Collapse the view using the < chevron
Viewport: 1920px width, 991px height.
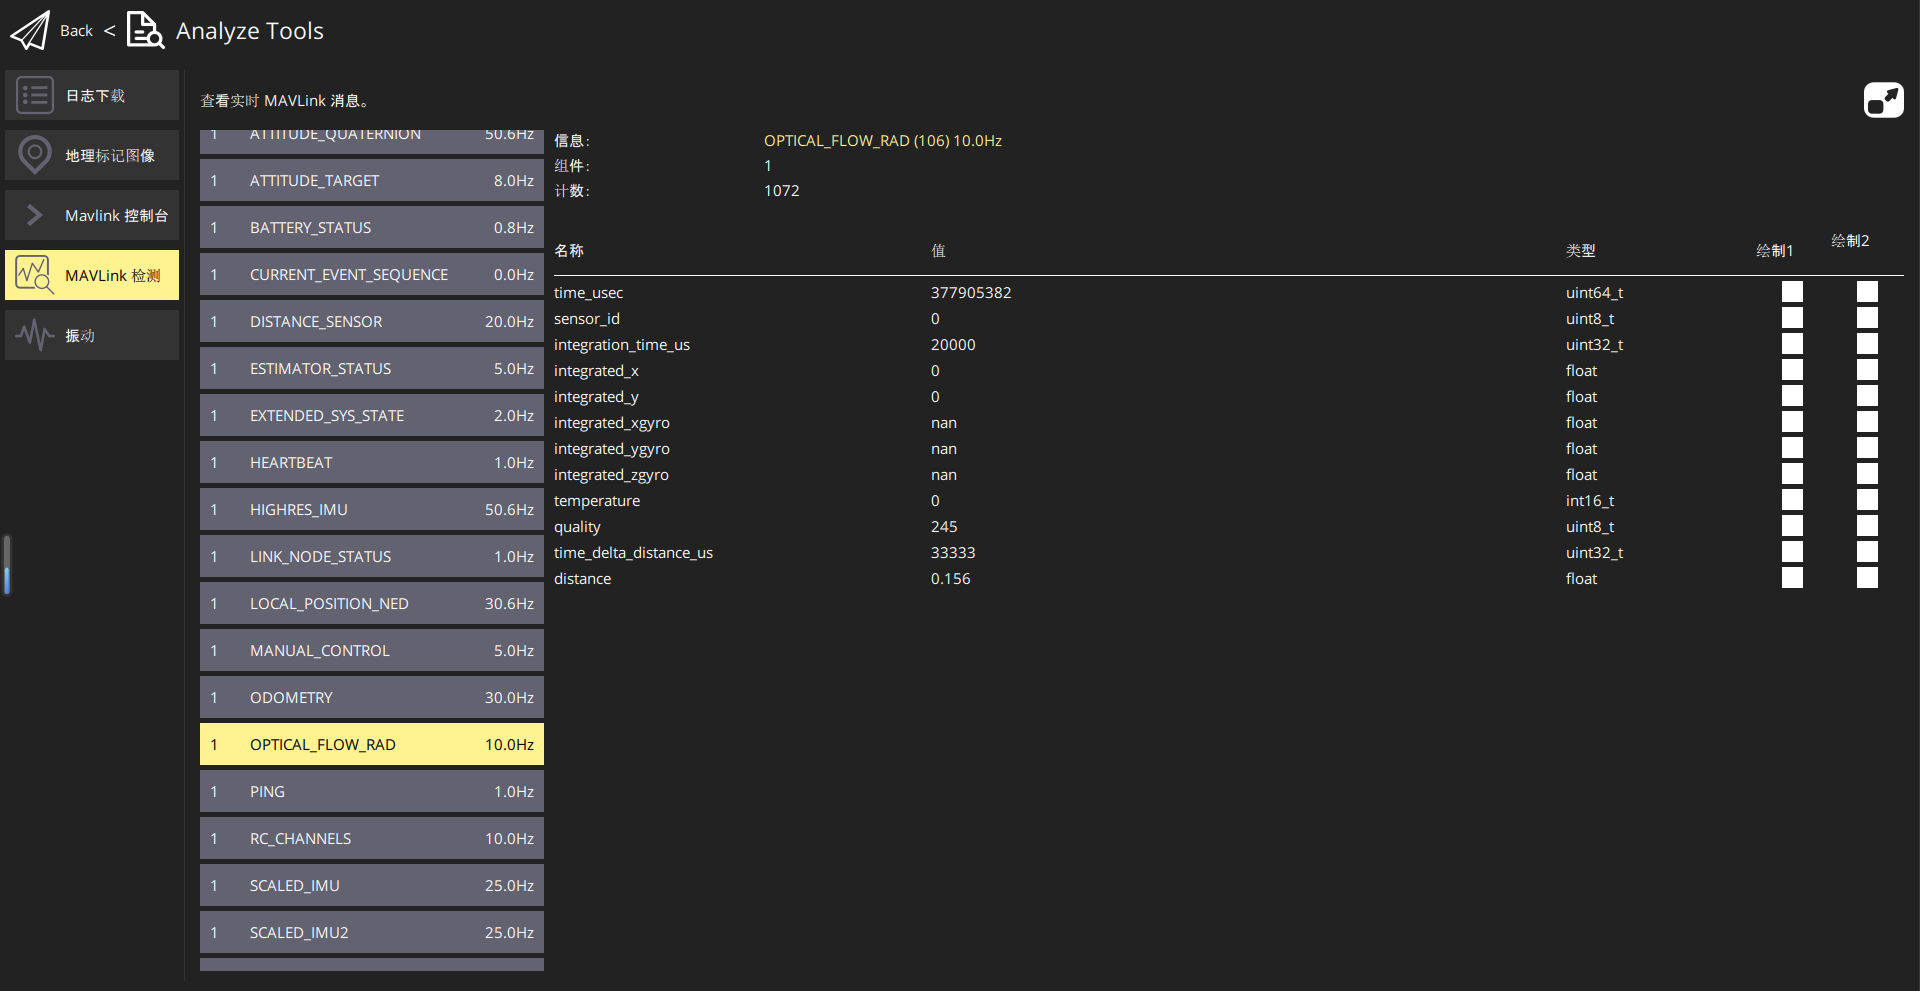point(110,30)
